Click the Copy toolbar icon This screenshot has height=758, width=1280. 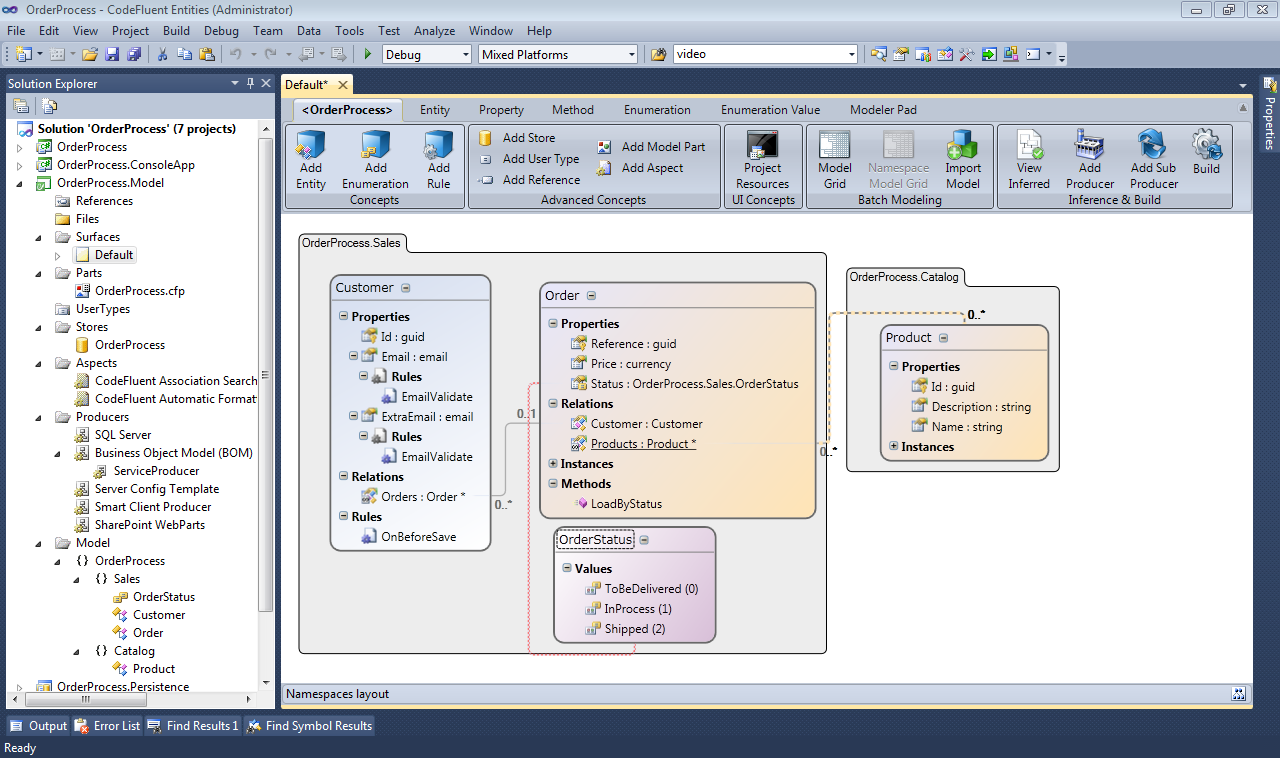(x=184, y=54)
